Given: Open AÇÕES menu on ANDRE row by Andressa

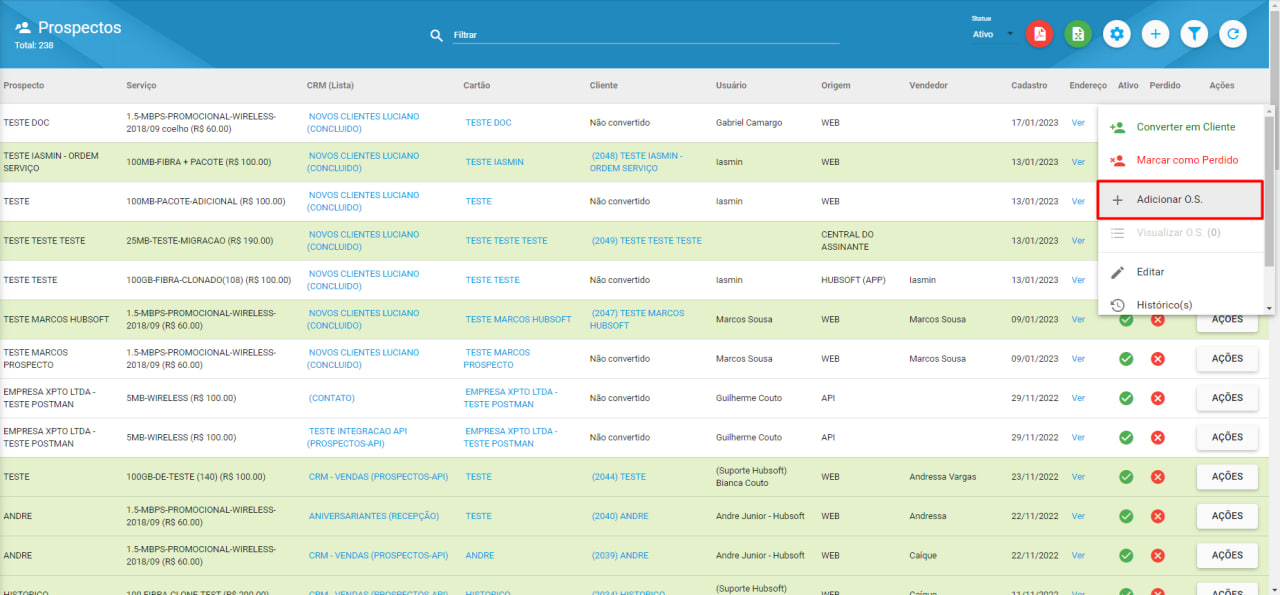Looking at the screenshot, I should [1227, 516].
